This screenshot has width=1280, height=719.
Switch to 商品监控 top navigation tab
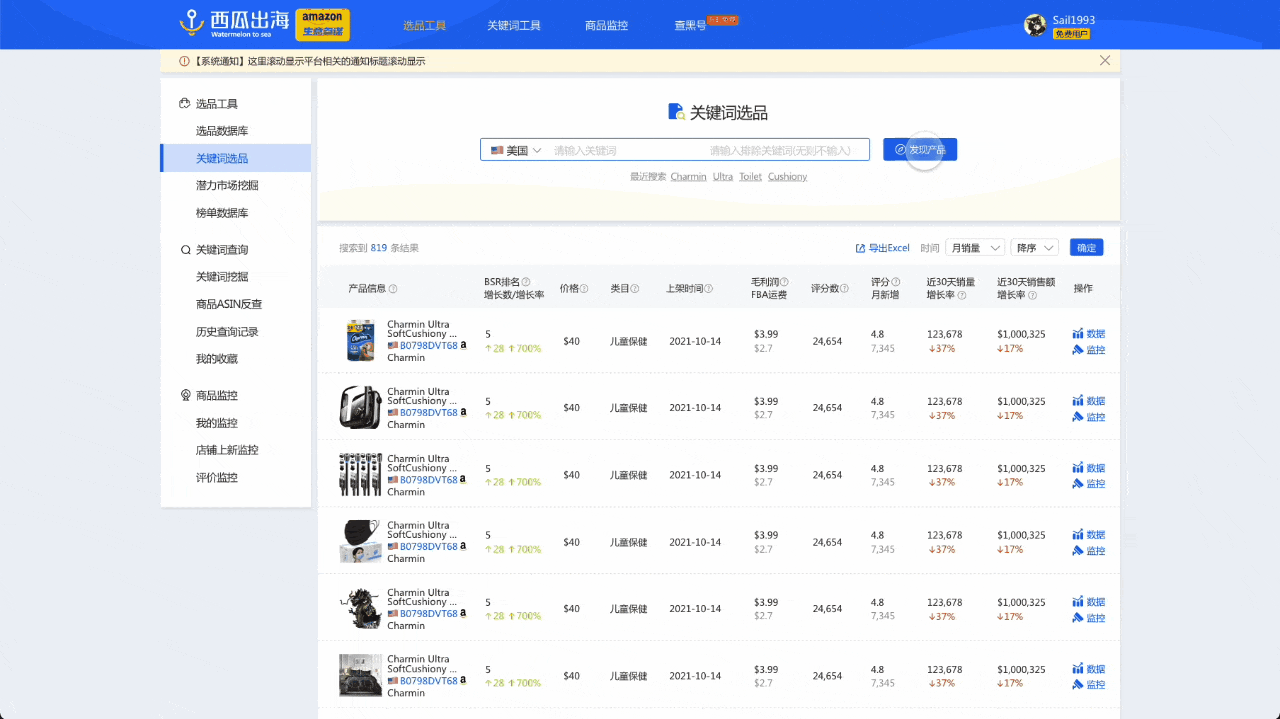[606, 25]
